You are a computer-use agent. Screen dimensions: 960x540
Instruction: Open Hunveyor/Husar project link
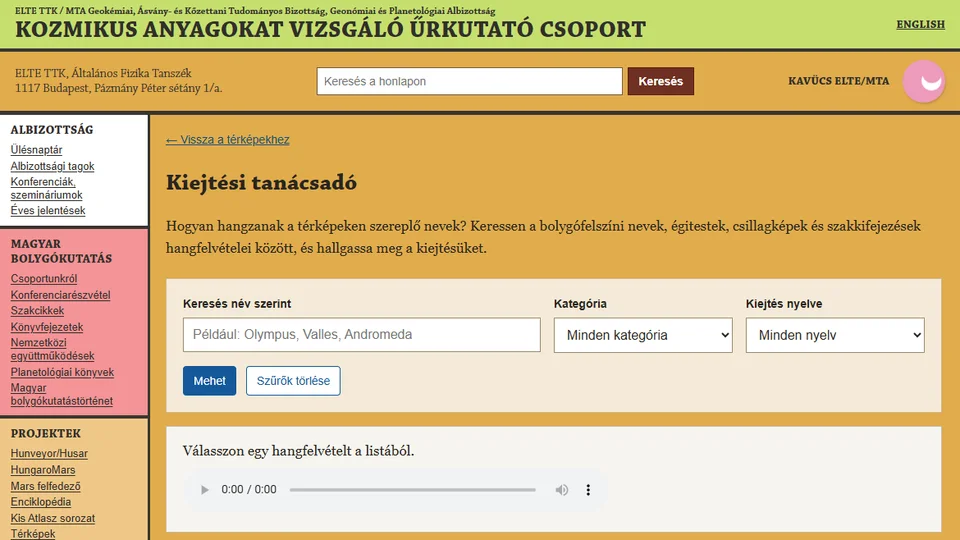click(x=49, y=454)
